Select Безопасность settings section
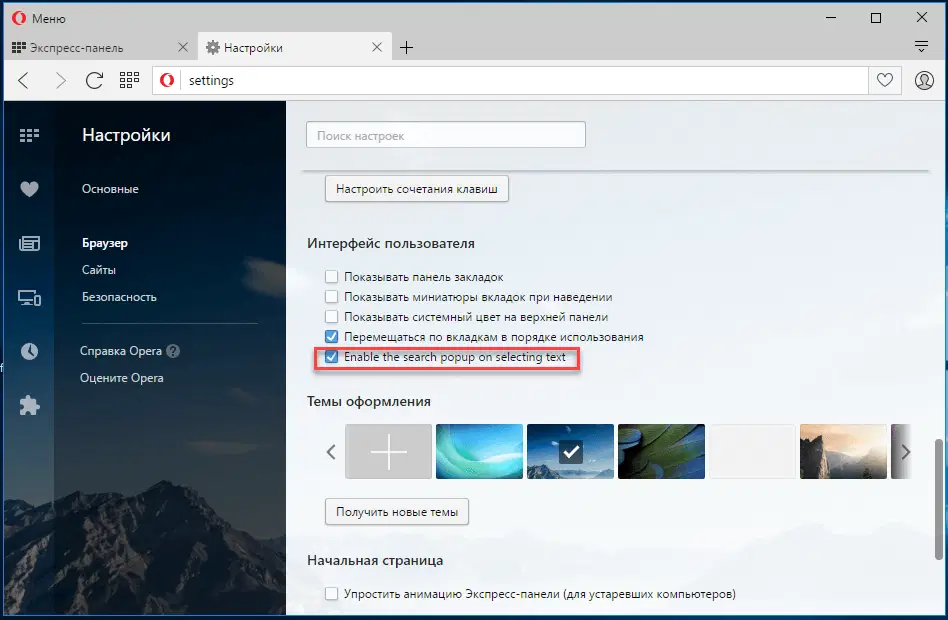 (119, 296)
